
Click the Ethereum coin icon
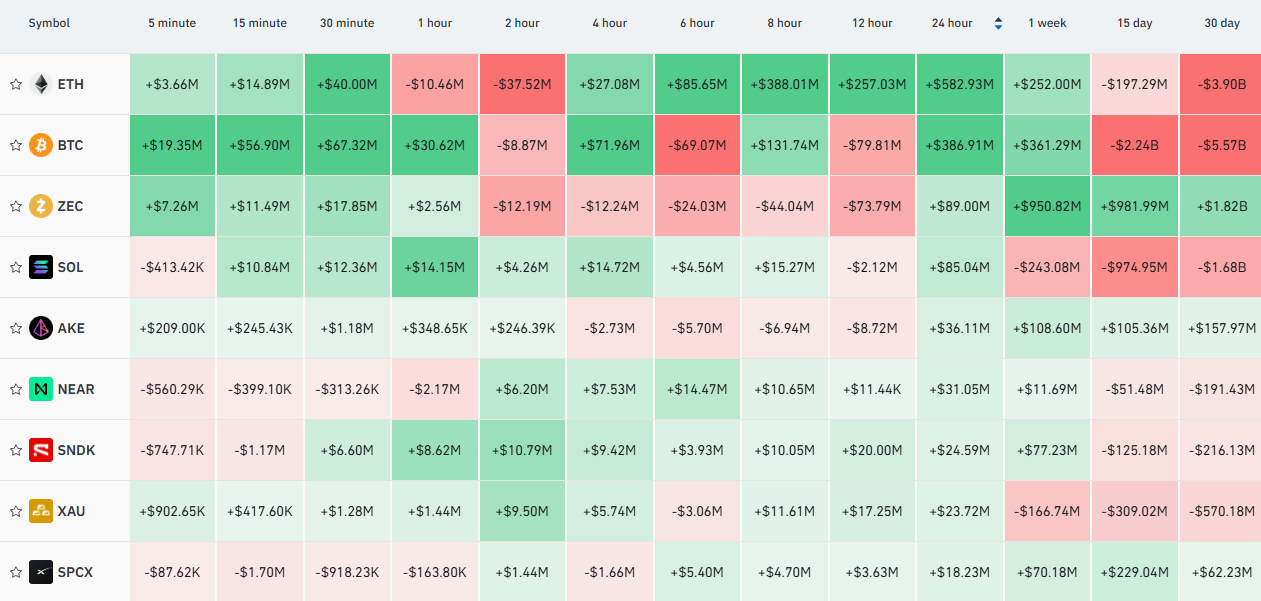(x=41, y=85)
